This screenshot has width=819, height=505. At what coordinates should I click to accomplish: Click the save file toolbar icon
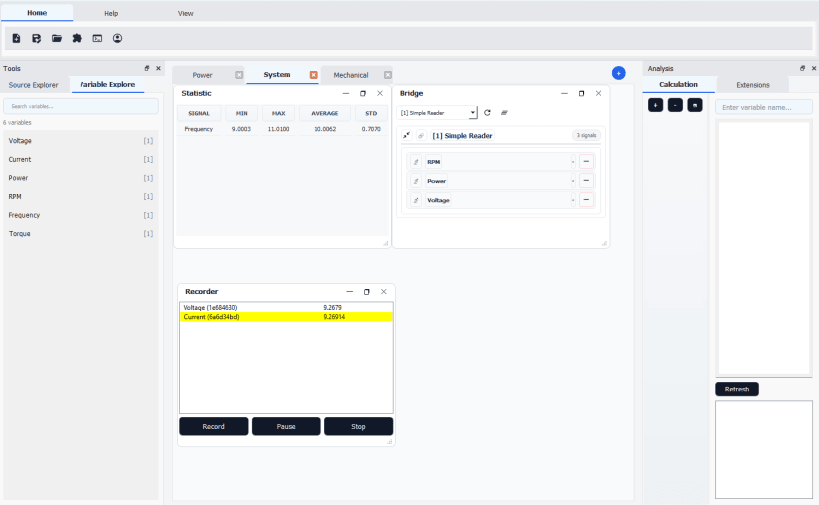pyautogui.click(x=37, y=38)
